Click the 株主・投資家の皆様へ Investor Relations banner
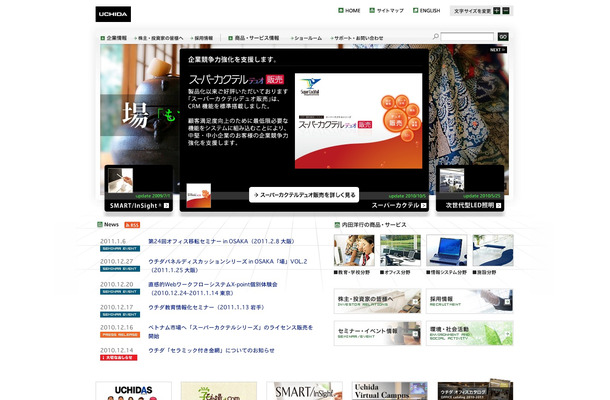This screenshot has width=610, height=400. [377, 301]
